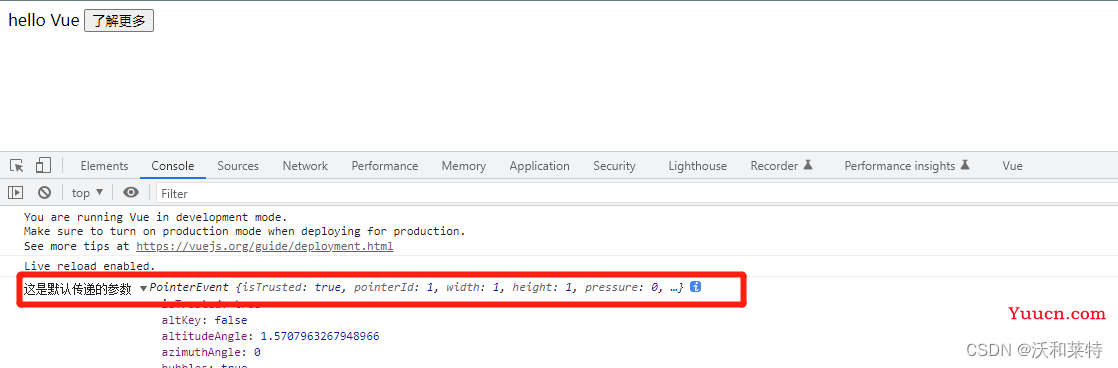The width and height of the screenshot is (1118, 368).
Task: Click the blue info icon after PointerEvent
Action: click(x=695, y=287)
